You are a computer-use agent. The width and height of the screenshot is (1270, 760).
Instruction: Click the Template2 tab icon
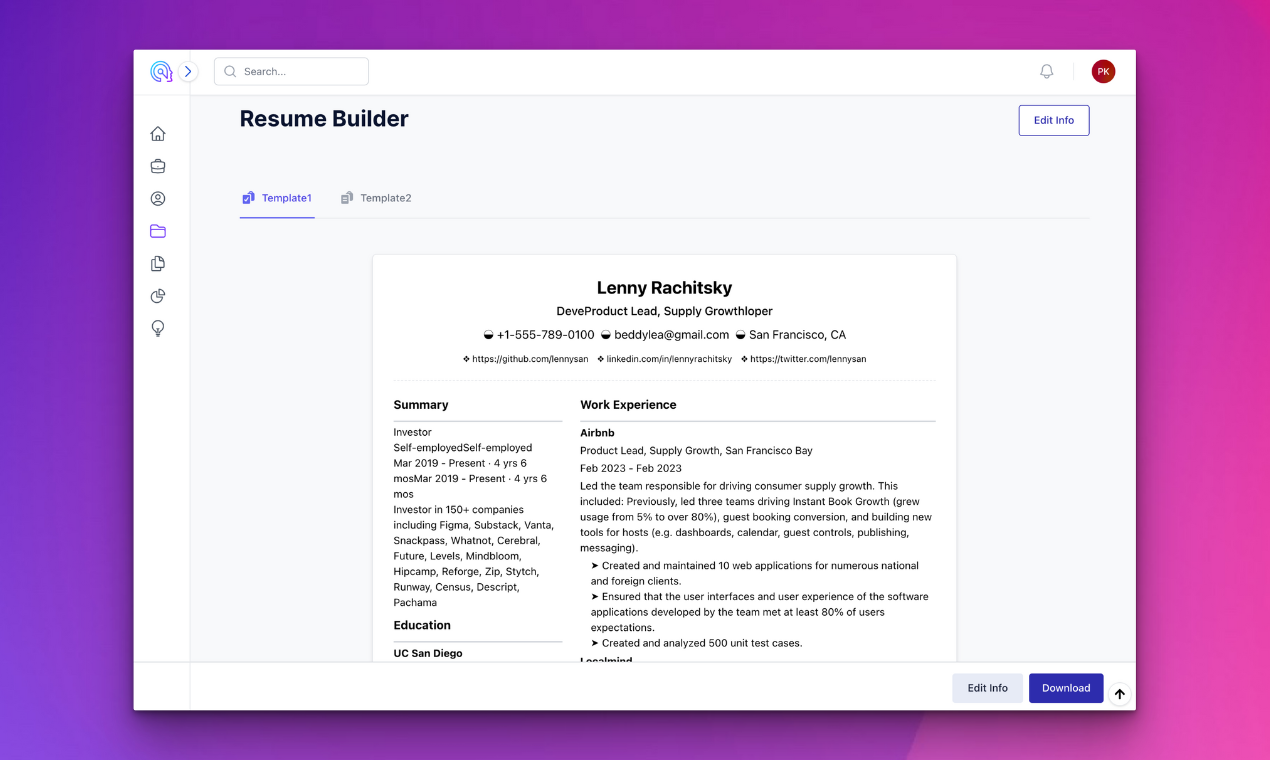click(x=347, y=198)
